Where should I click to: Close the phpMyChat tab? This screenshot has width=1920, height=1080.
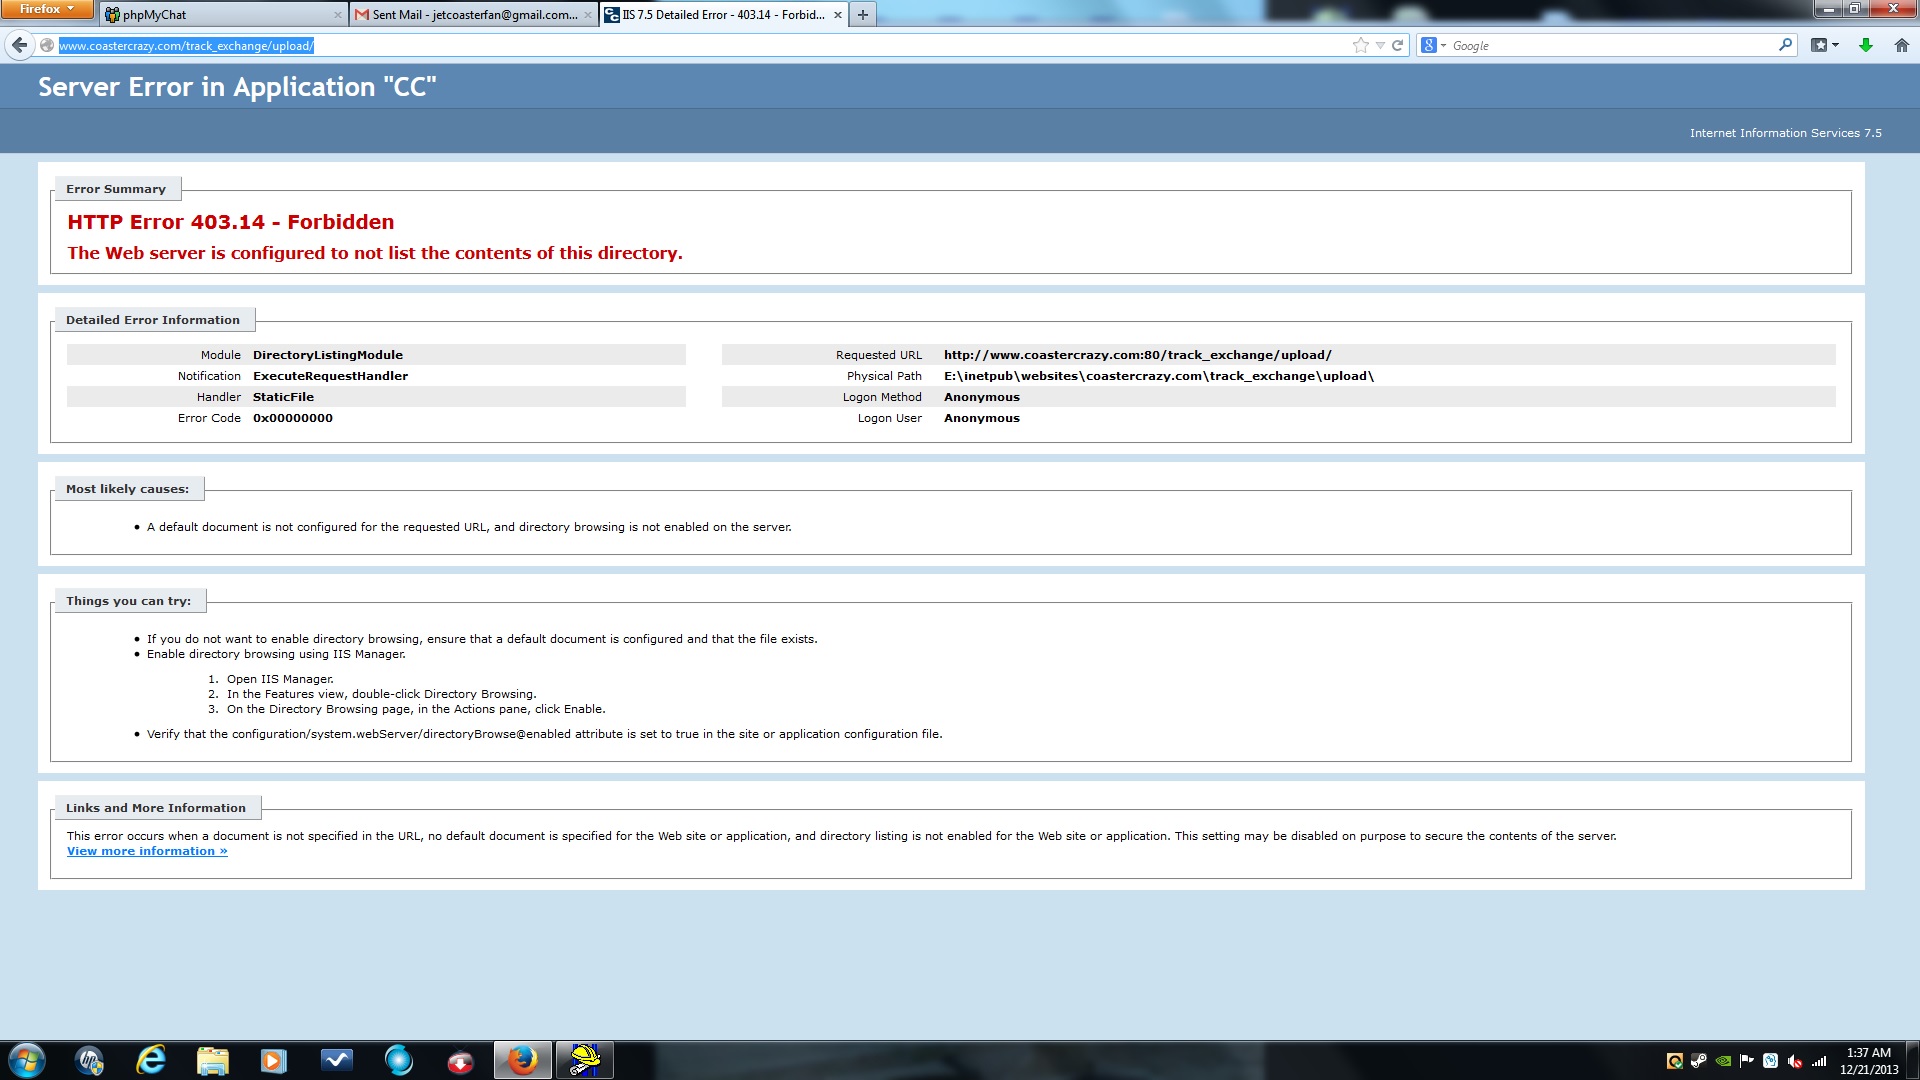tap(337, 15)
